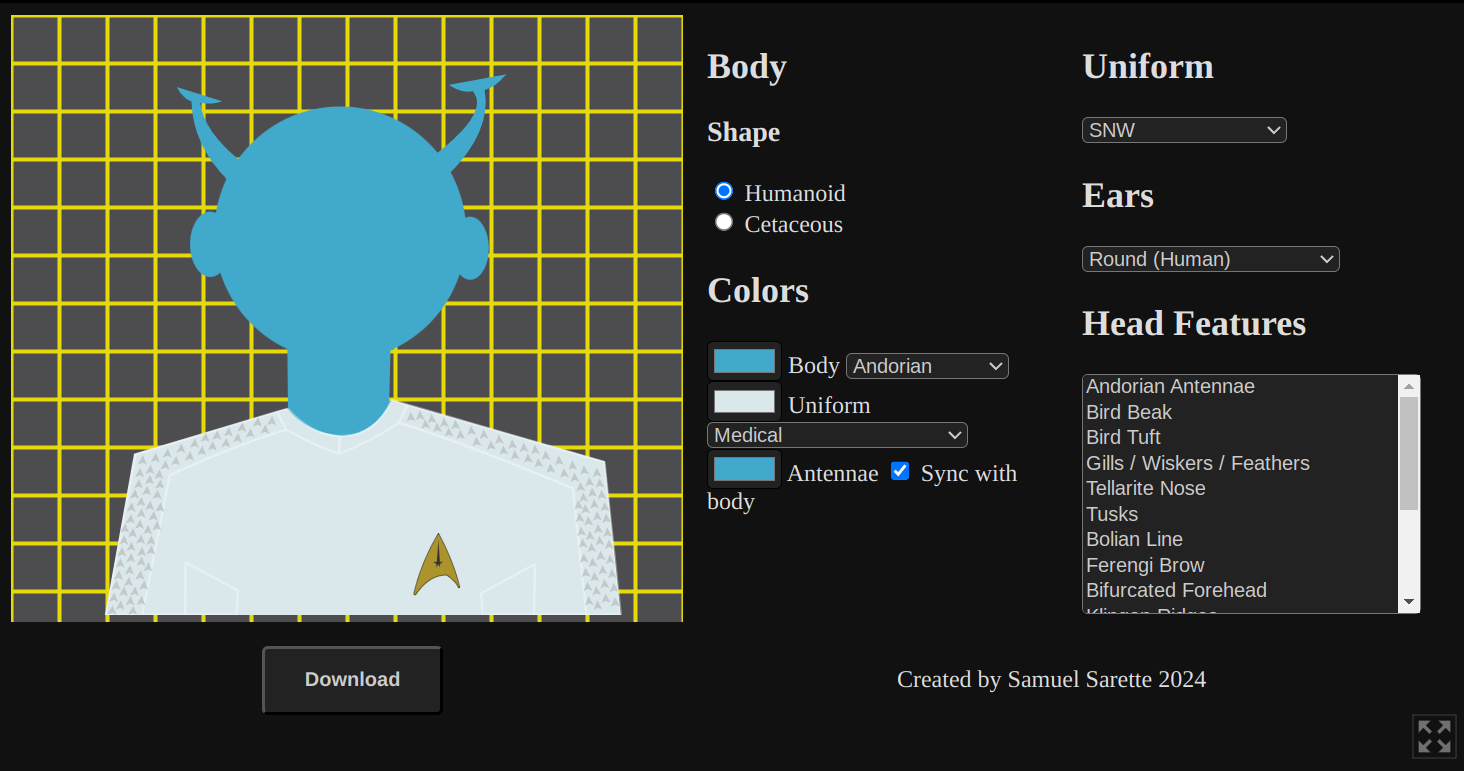The height and width of the screenshot is (771, 1464).
Task: Open the Body color picker swatch
Action: tap(744, 361)
